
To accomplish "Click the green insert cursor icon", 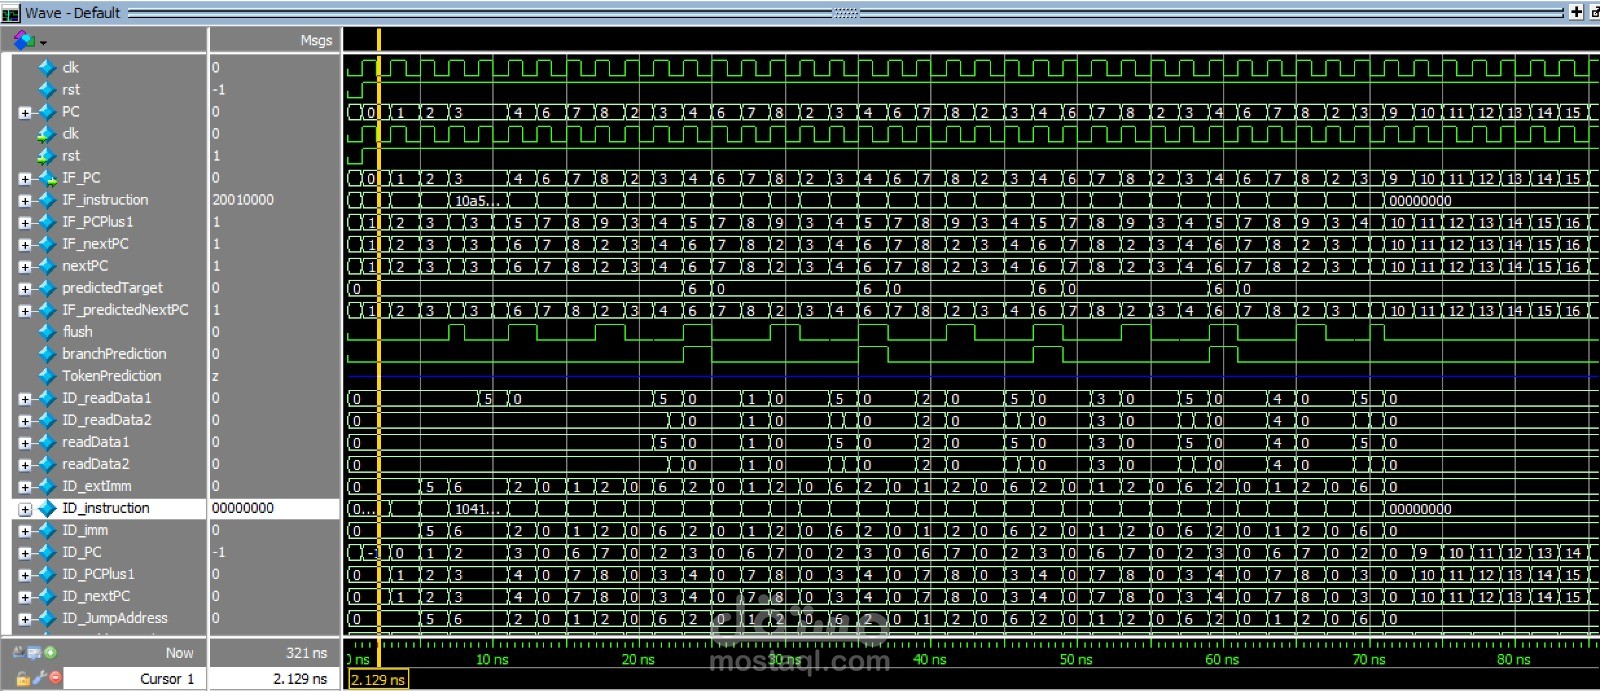I will click(x=50, y=653).
